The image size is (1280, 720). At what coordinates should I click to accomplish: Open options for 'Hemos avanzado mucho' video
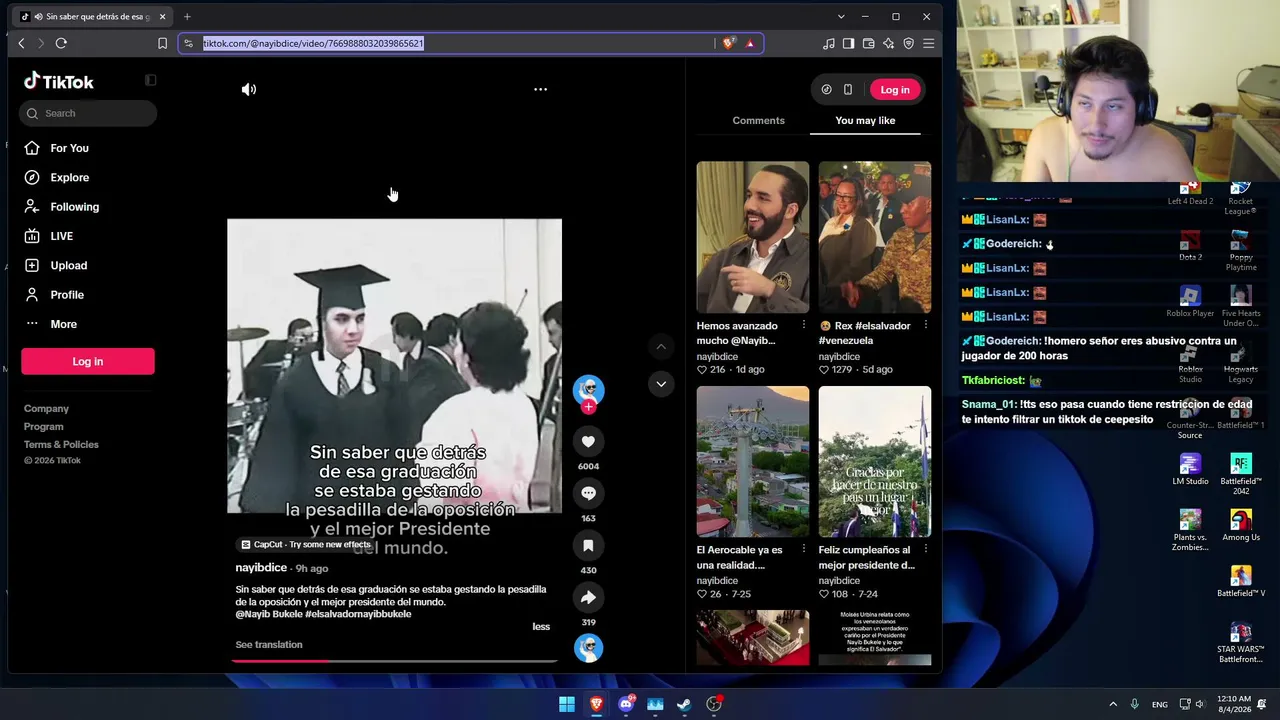pos(803,325)
